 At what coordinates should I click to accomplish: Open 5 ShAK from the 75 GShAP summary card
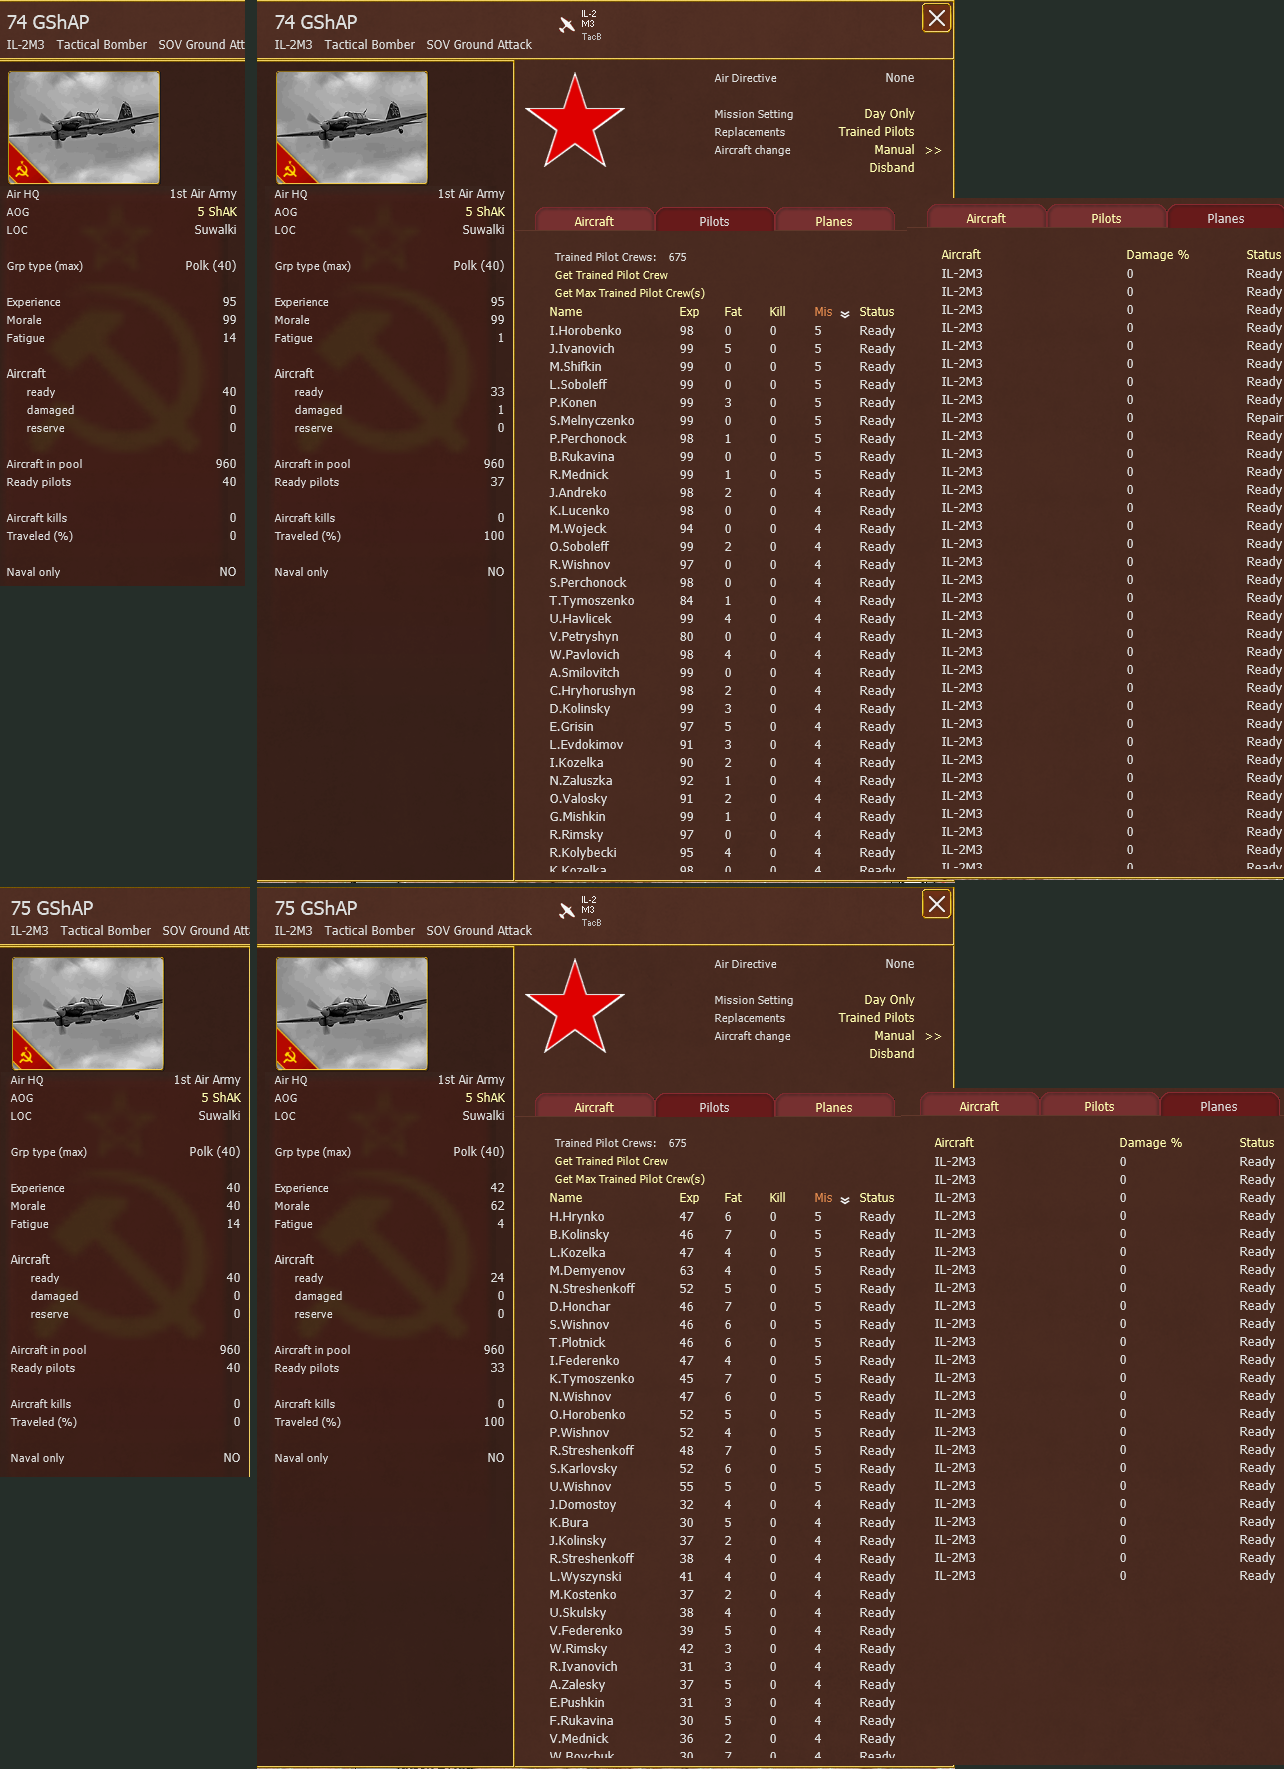[x=221, y=1098]
